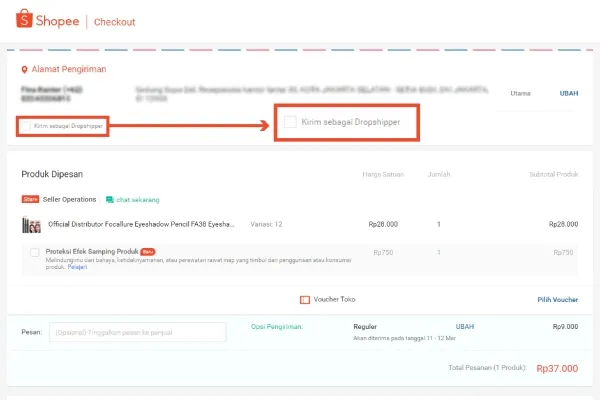
Task: Open Pilih Voucher link
Action: tap(558, 300)
